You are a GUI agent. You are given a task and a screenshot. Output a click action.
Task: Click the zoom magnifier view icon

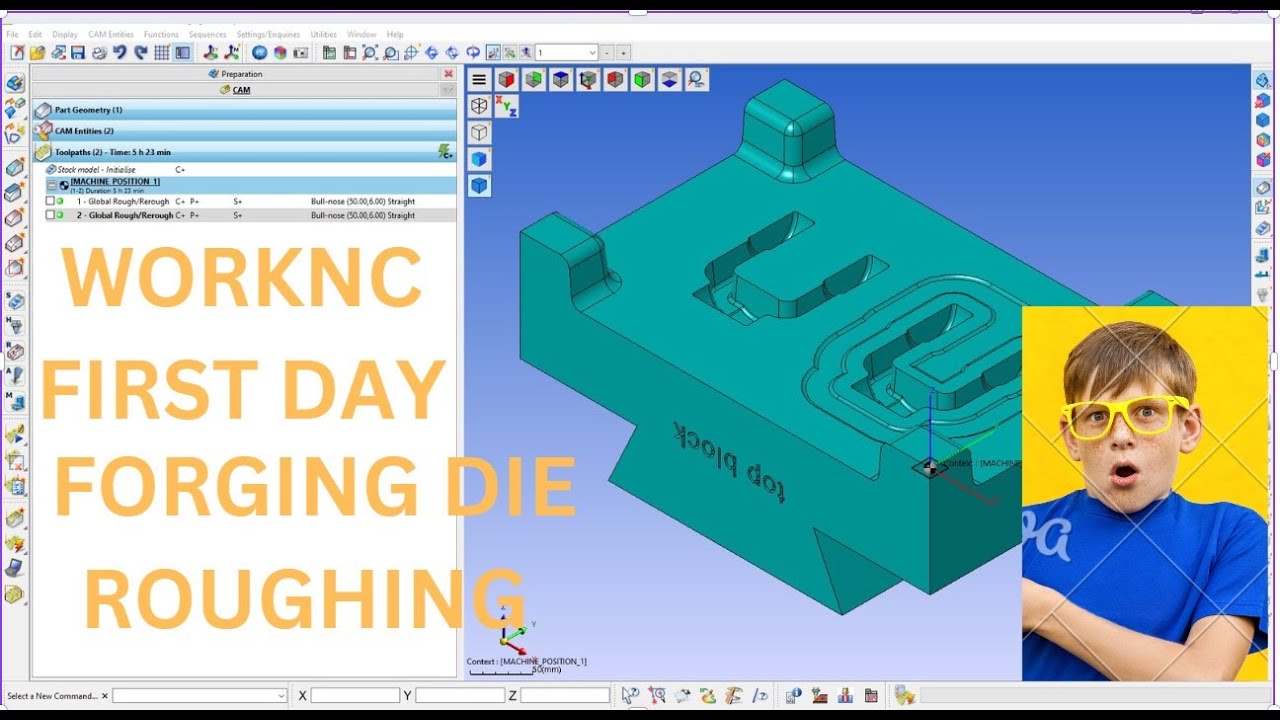[x=696, y=80]
